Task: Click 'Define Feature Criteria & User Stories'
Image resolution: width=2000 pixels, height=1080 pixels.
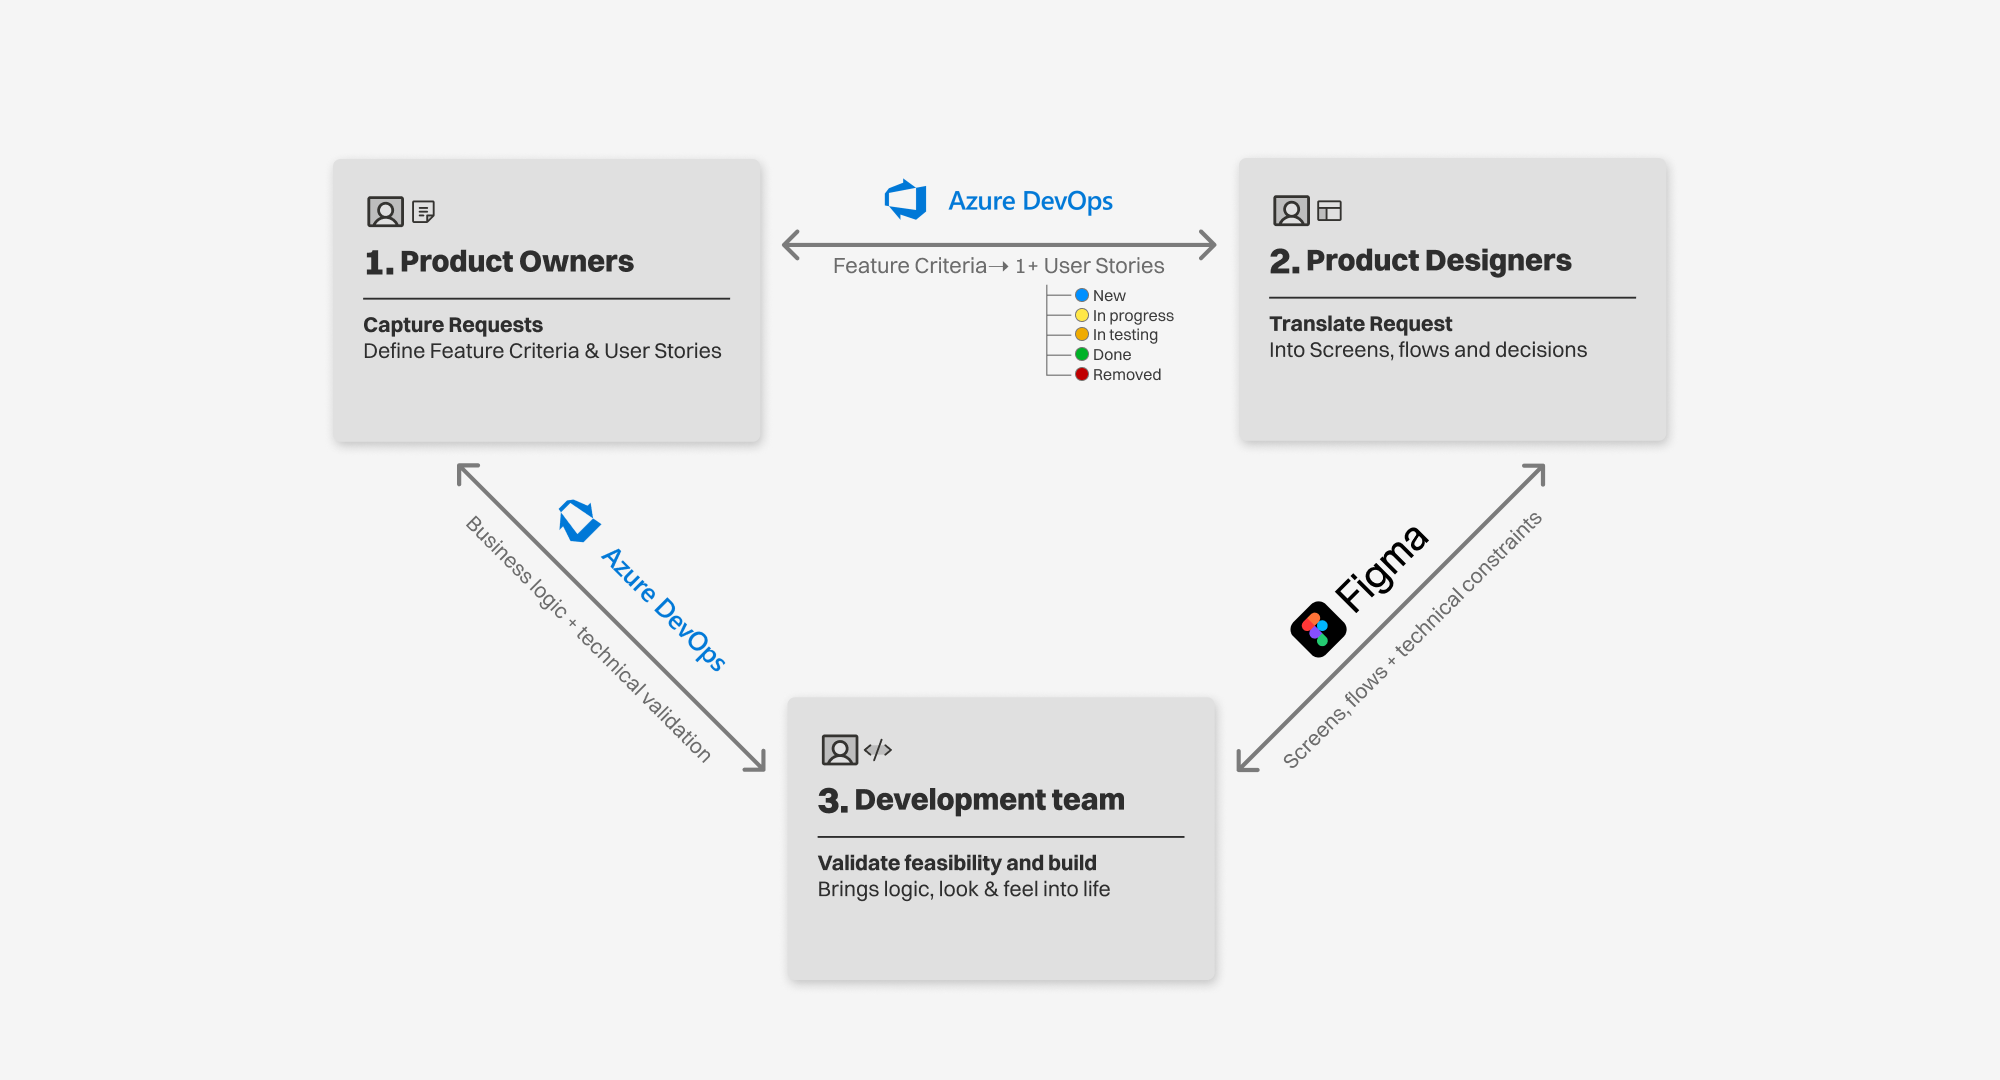Action: click(542, 351)
